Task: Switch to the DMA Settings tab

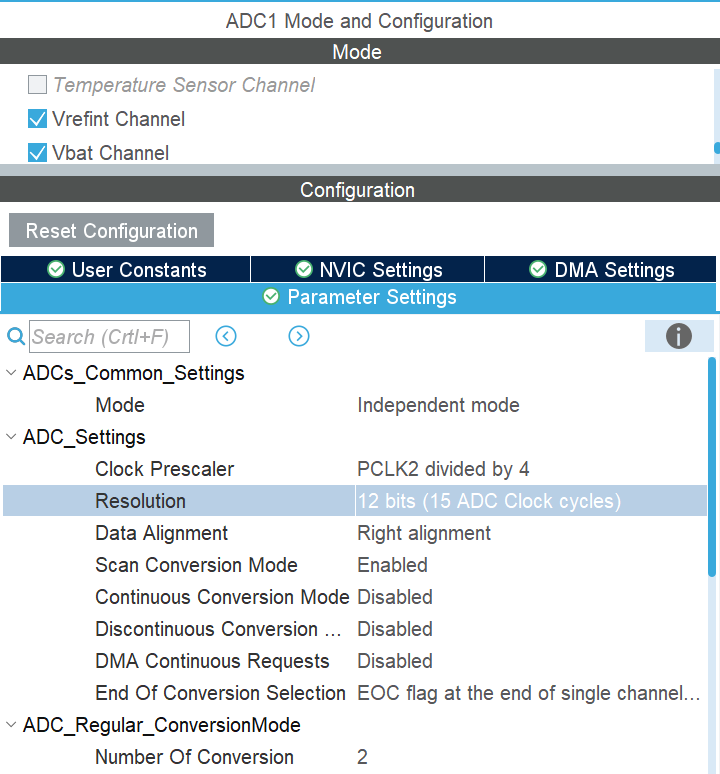Action: pos(602,269)
